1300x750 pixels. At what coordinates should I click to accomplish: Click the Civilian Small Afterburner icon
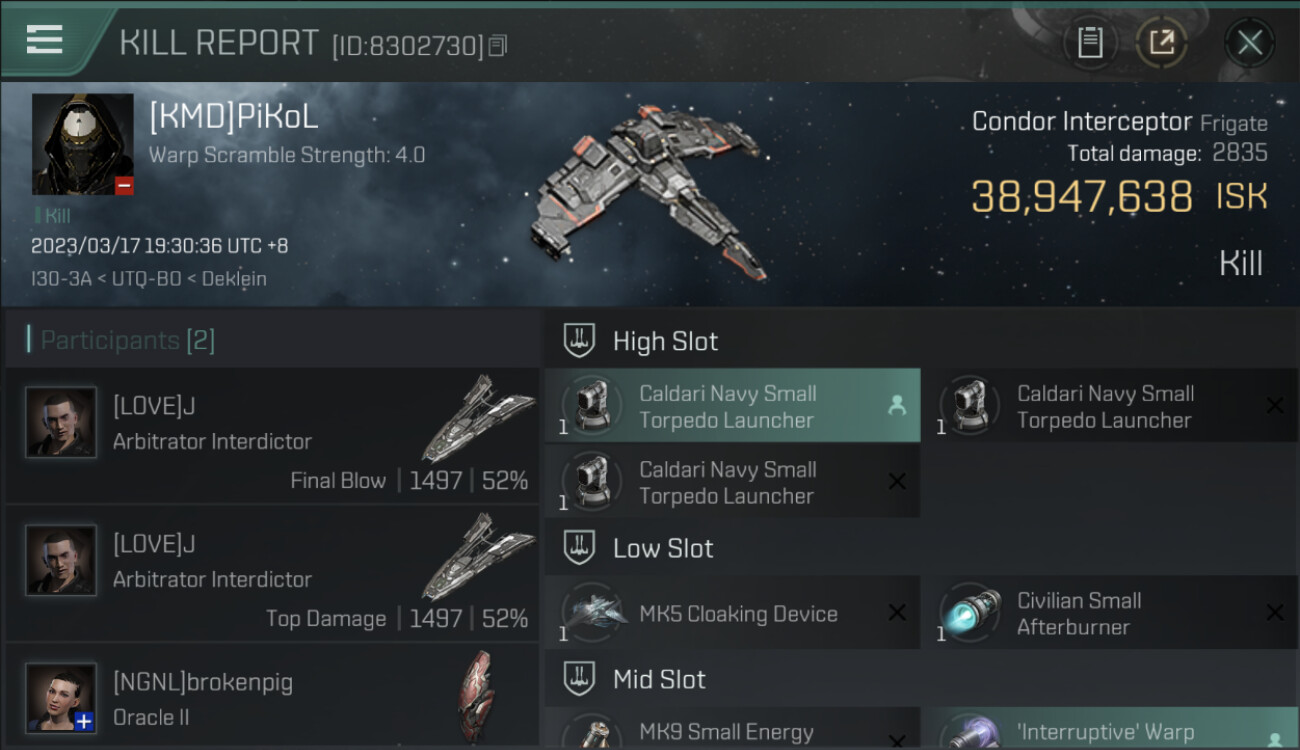click(x=971, y=613)
